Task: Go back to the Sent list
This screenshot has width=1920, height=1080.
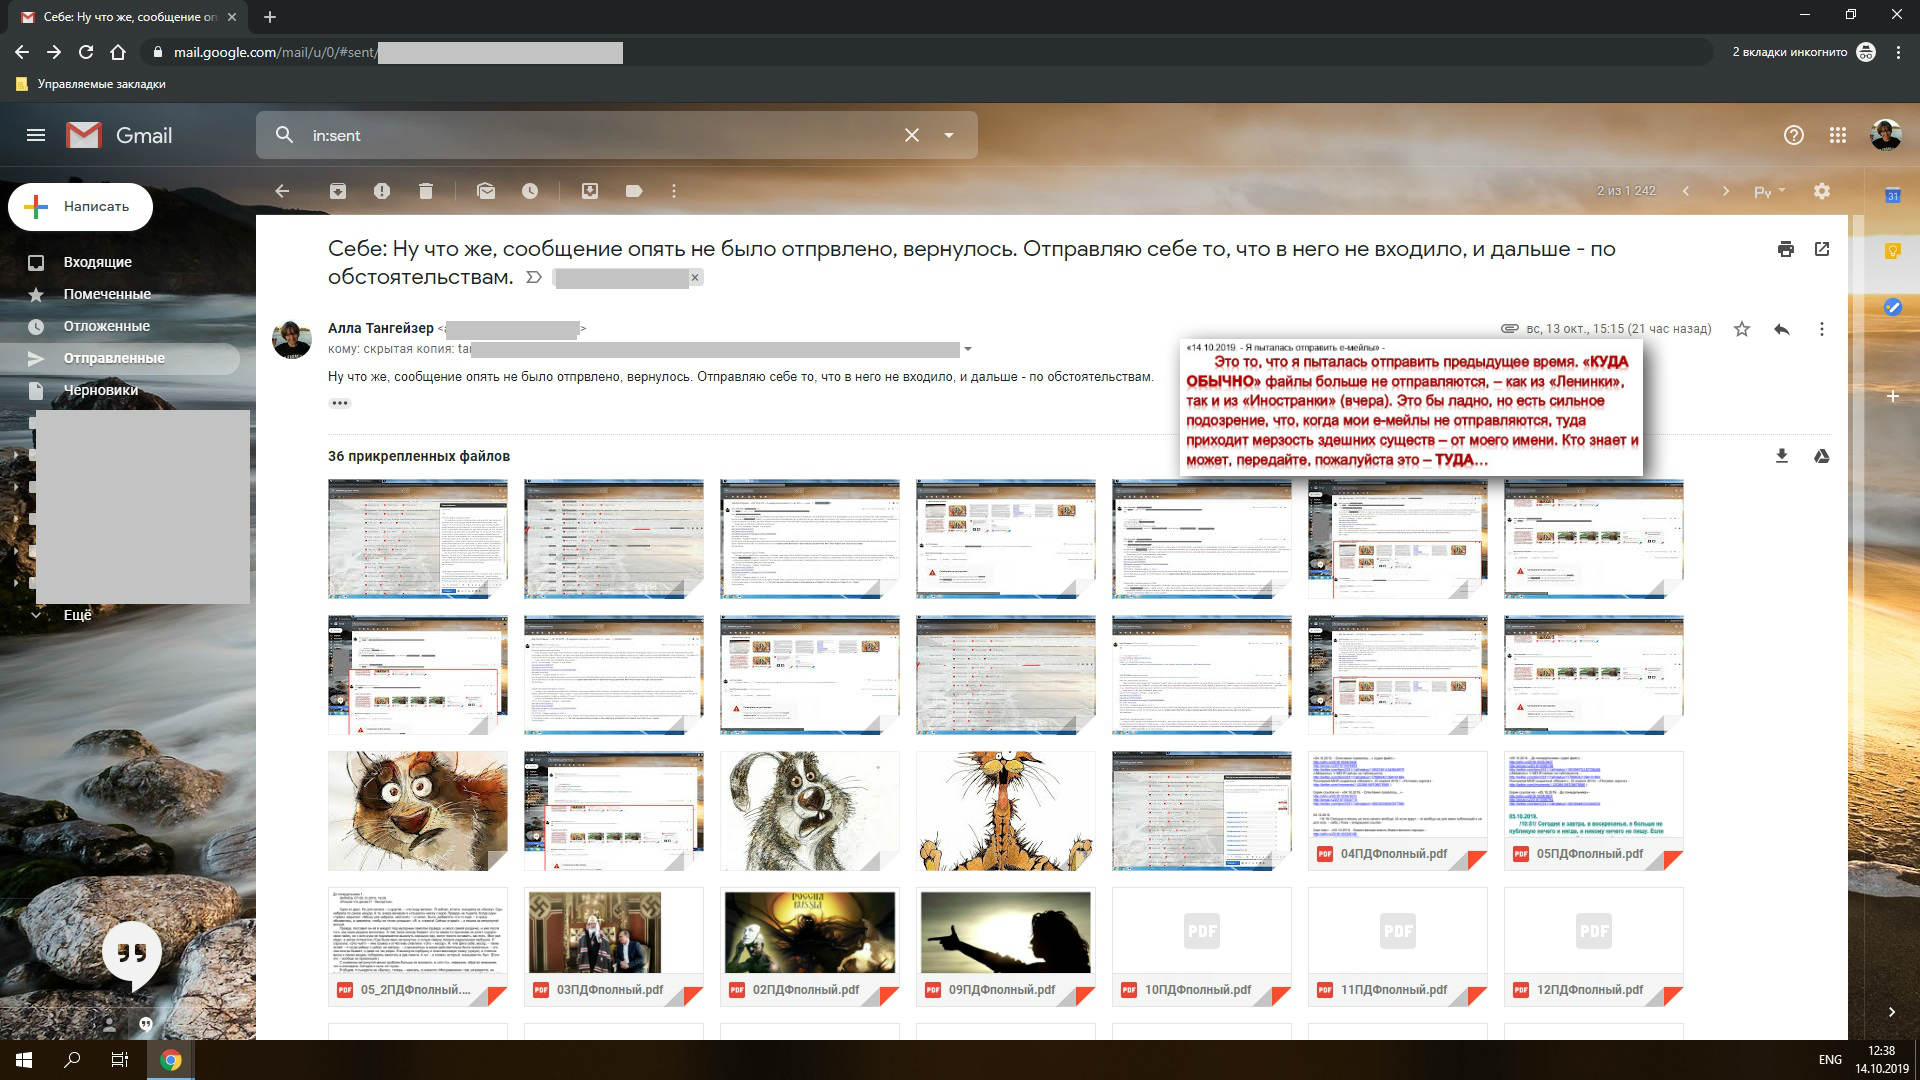Action: tap(282, 191)
